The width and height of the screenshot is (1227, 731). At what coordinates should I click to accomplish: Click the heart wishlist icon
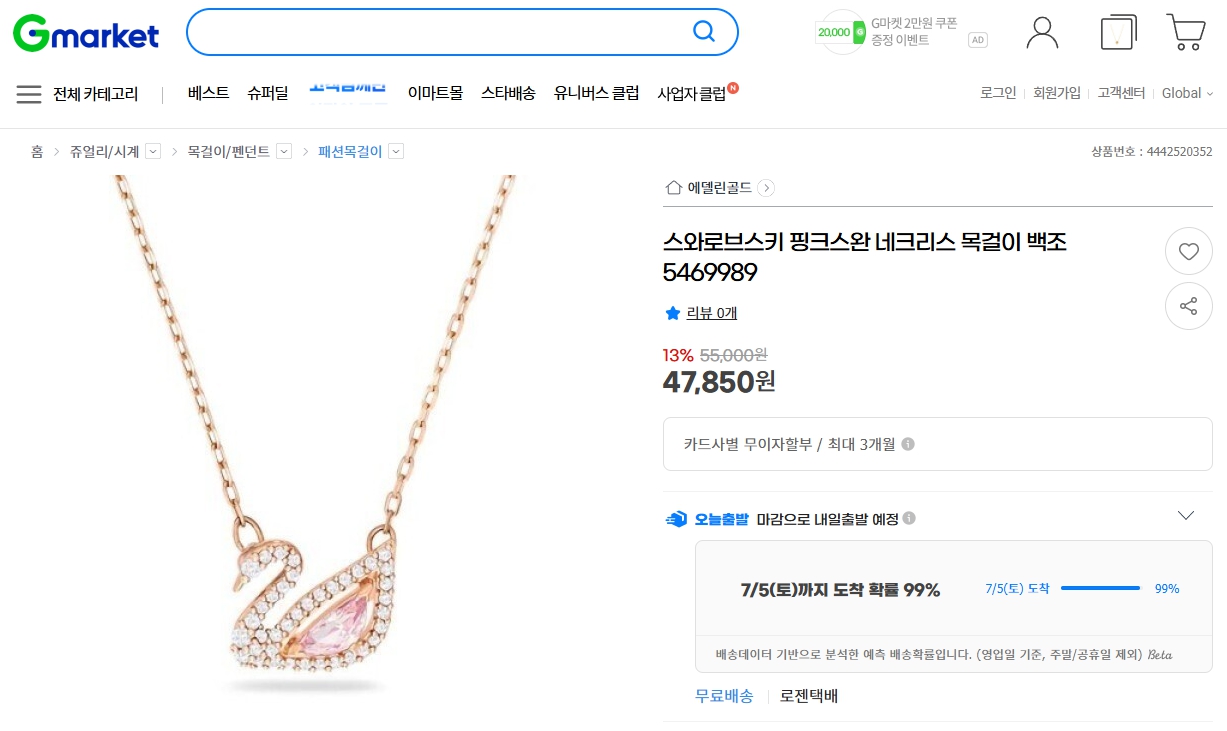click(x=1188, y=252)
